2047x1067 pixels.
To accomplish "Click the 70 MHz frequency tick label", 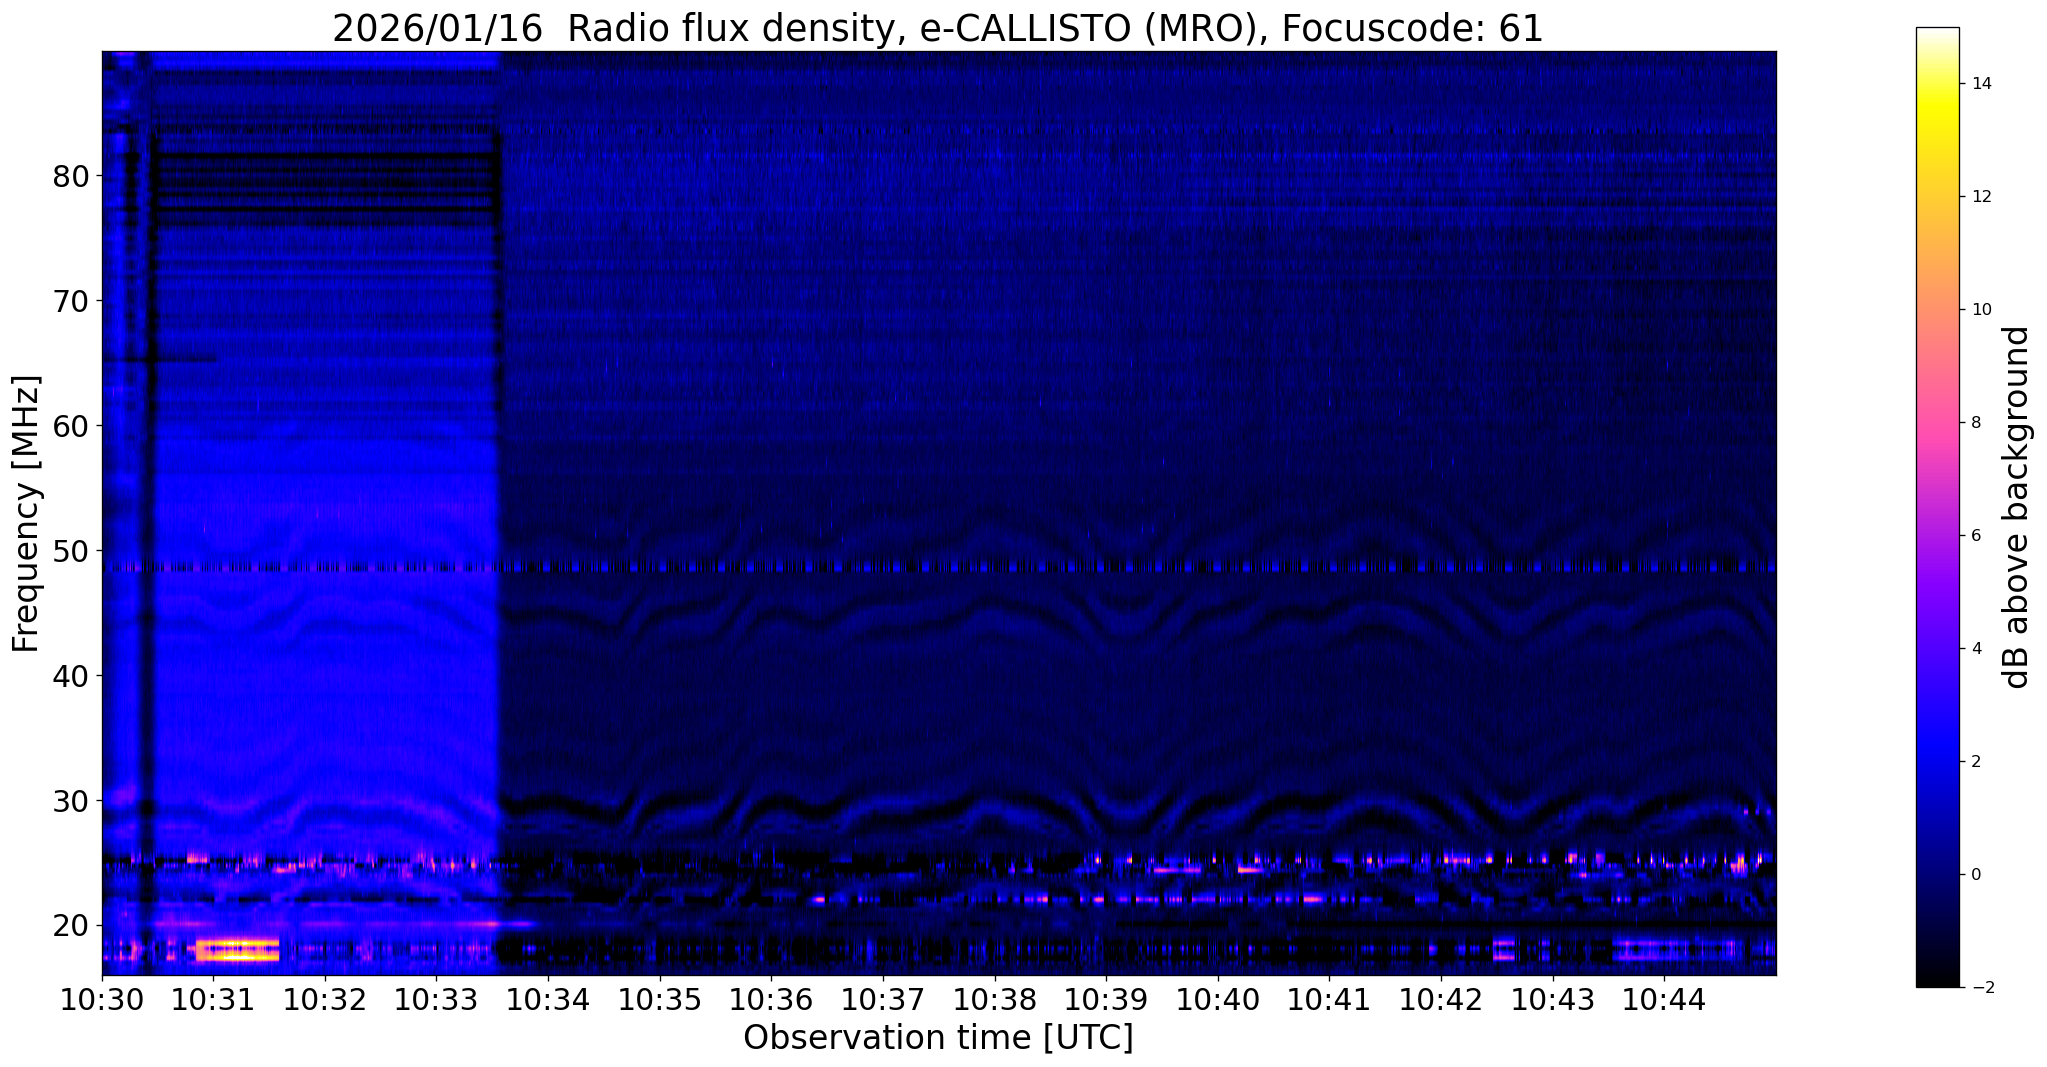I will pyautogui.click(x=70, y=301).
